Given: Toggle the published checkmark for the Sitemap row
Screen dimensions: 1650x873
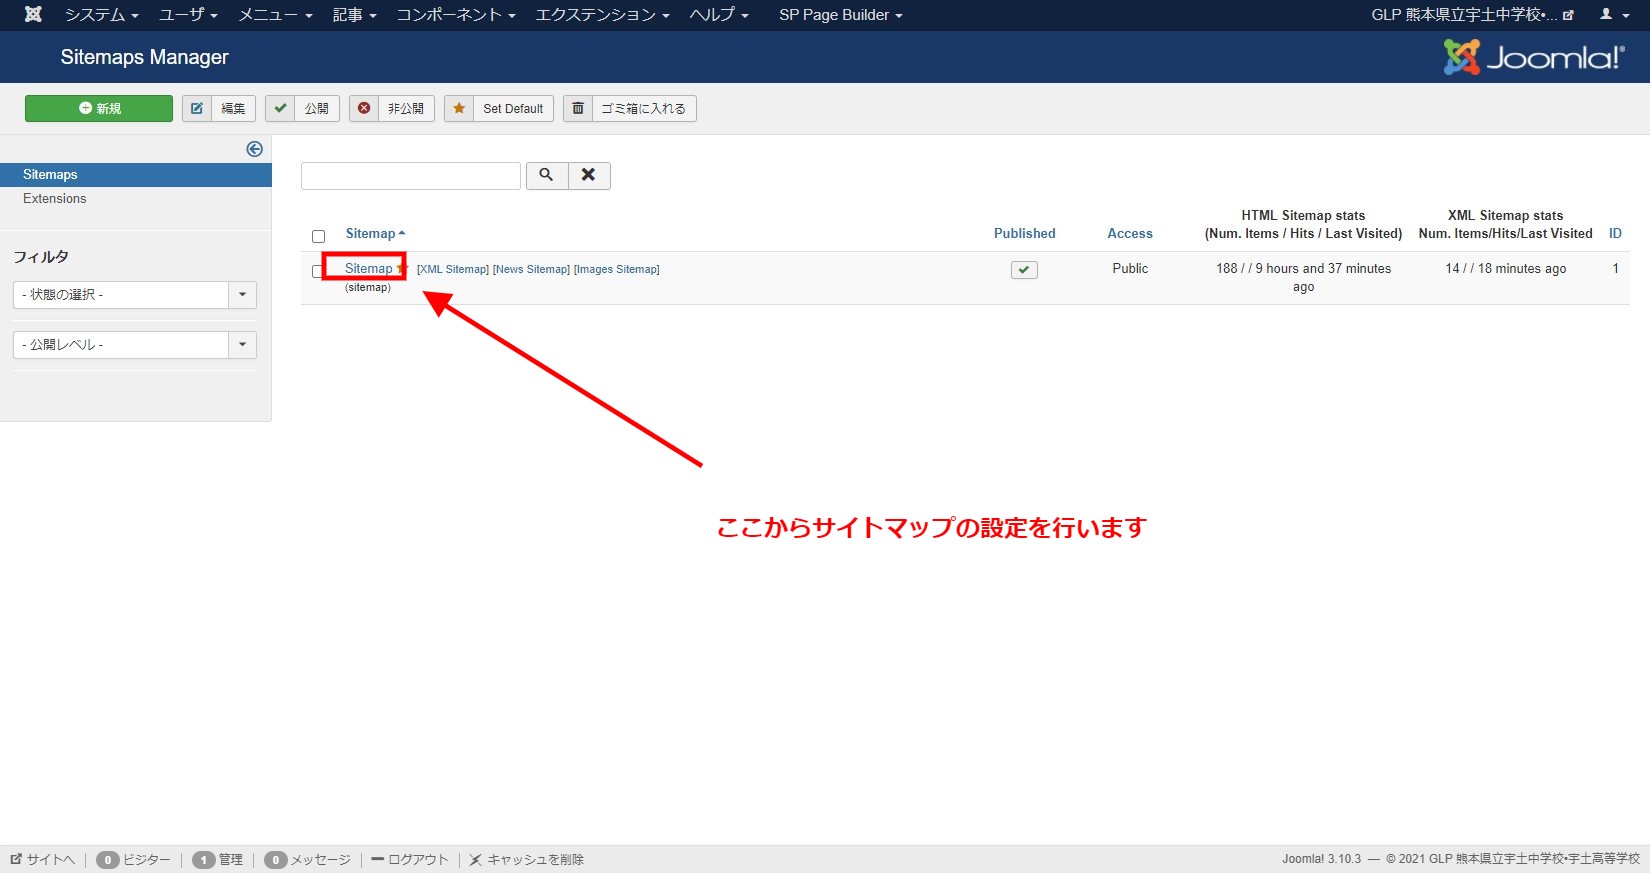Looking at the screenshot, I should click(x=1024, y=270).
